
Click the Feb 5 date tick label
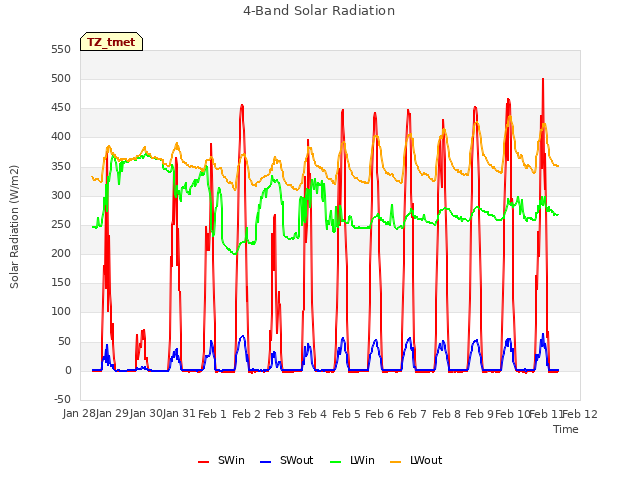pyautogui.click(x=346, y=414)
